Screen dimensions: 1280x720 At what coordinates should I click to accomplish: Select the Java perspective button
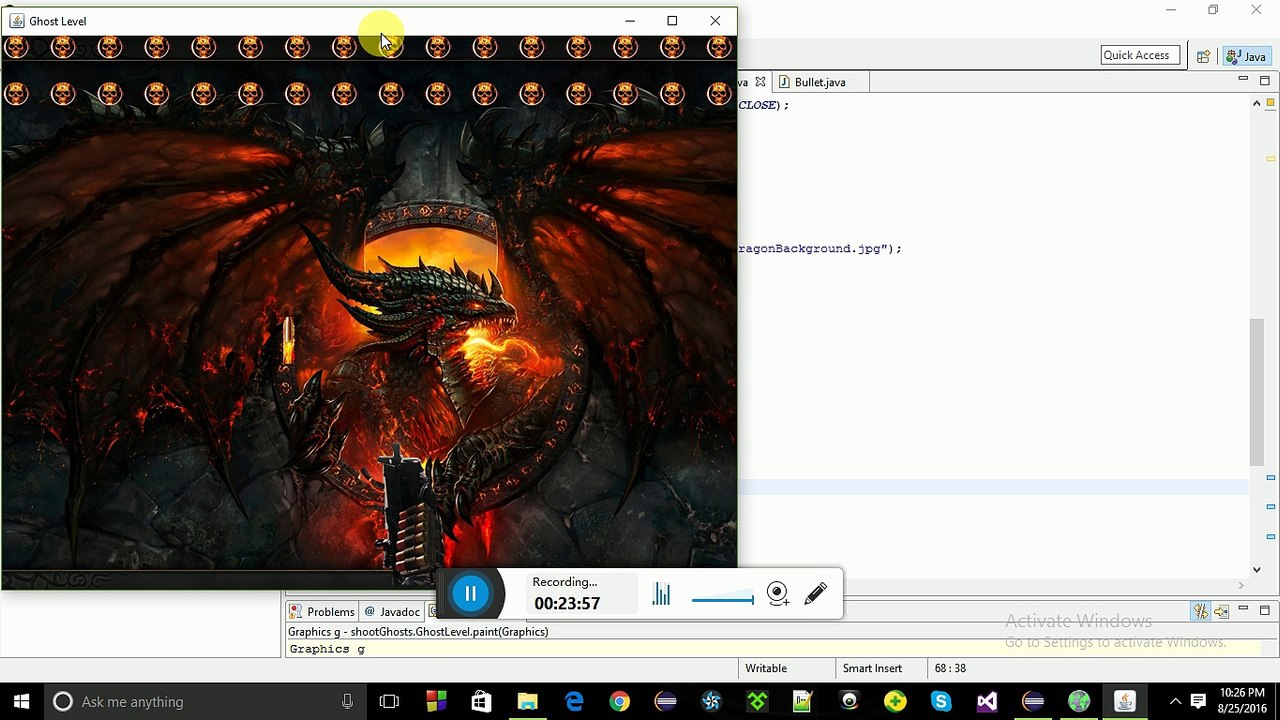pyautogui.click(x=1246, y=57)
